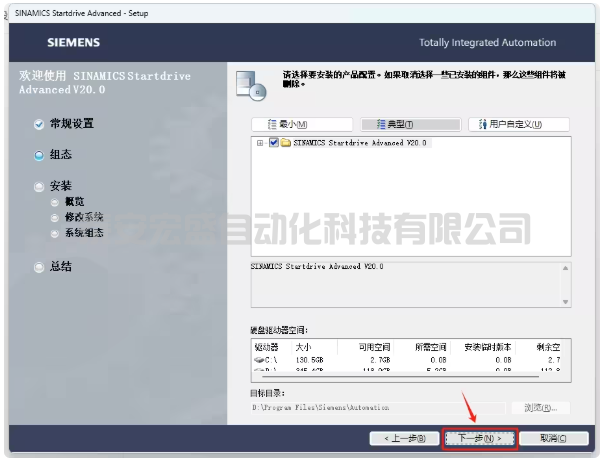The width and height of the screenshot is (607, 459).
Task: Uncheck the SINAMICS Startdrive Advanced V20.0 checkbox
Action: 273,143
